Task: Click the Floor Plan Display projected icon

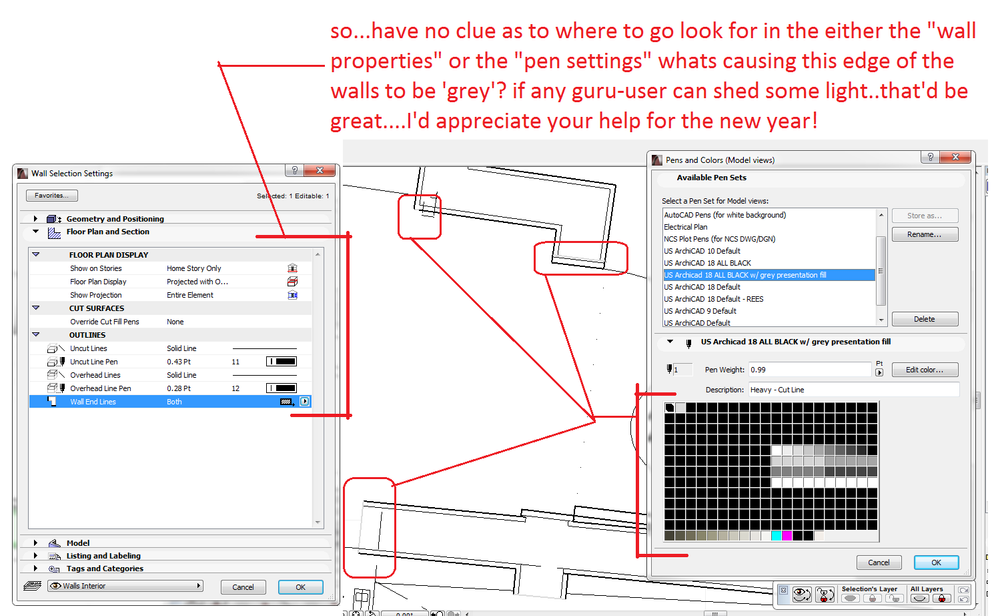Action: pos(292,281)
